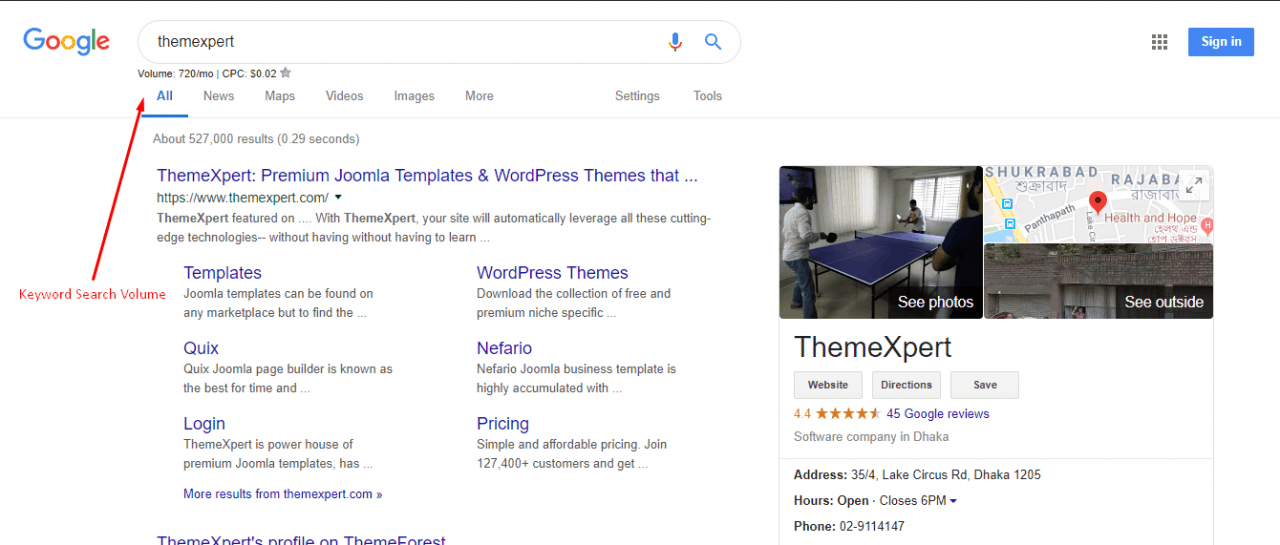
Task: Open the Templates sitelink
Action: (222, 273)
